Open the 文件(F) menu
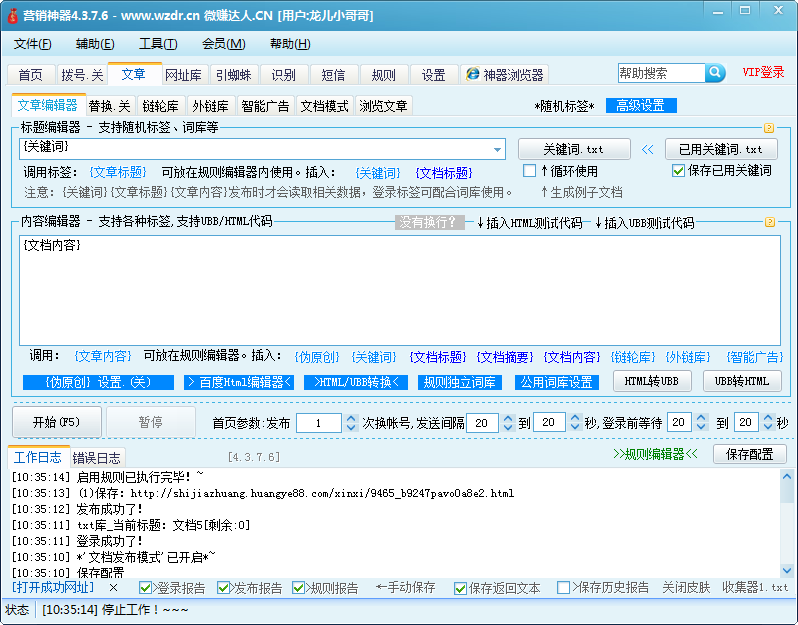 (x=33, y=44)
